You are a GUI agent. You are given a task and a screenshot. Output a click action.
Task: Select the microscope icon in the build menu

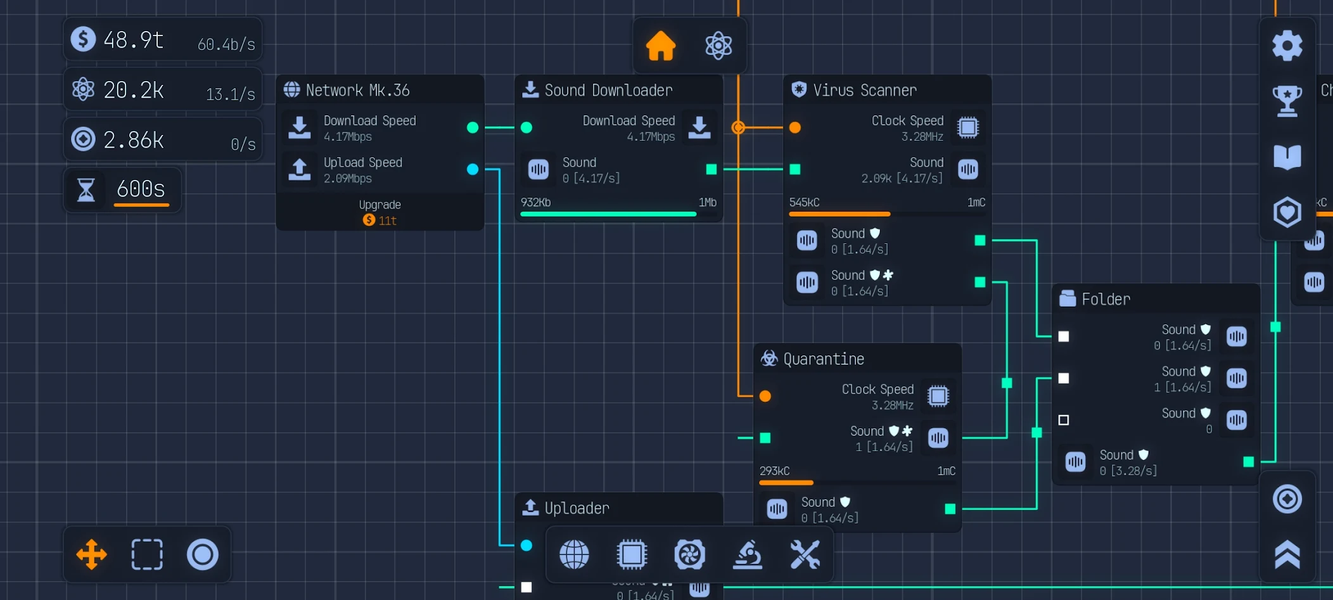[x=747, y=554]
